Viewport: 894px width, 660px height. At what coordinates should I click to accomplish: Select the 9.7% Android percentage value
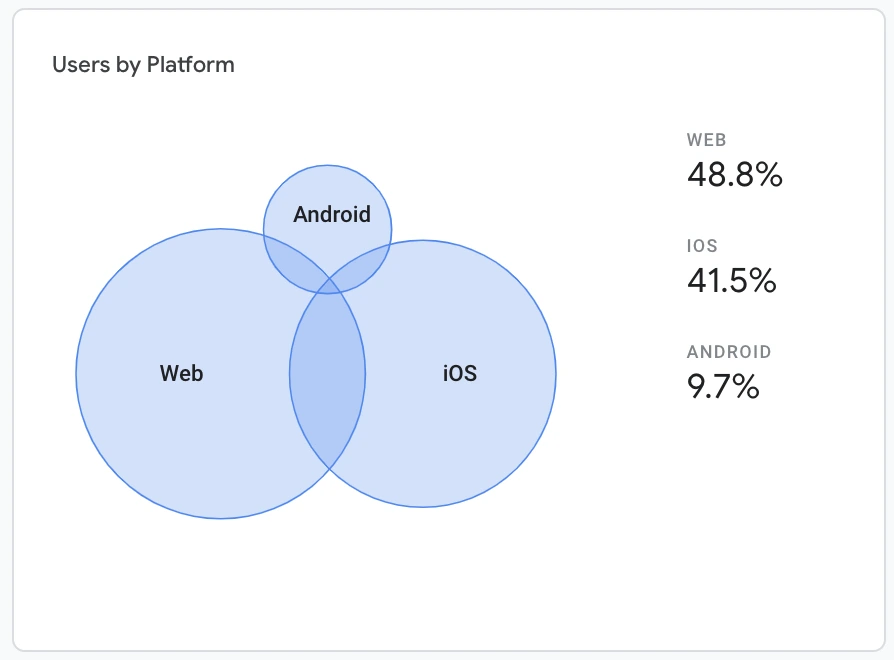click(x=723, y=386)
